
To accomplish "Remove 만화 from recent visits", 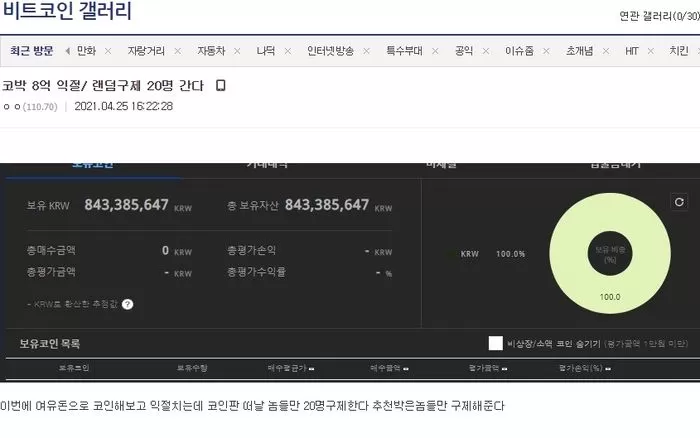I will click(108, 51).
